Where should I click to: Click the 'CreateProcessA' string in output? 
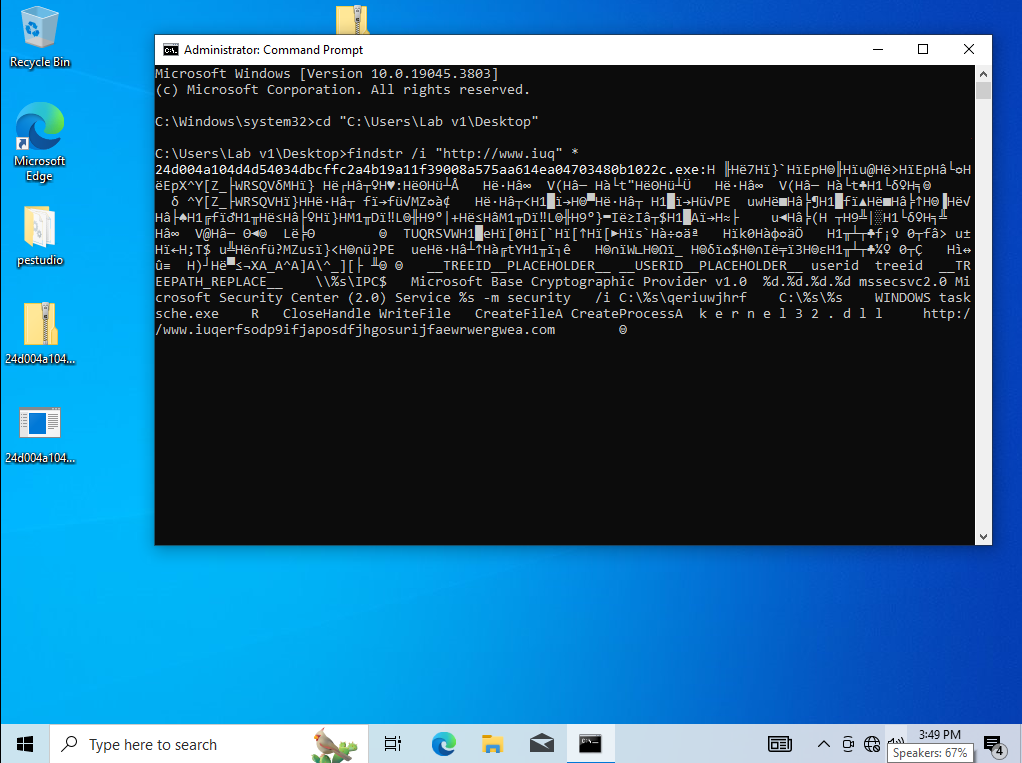(627, 313)
